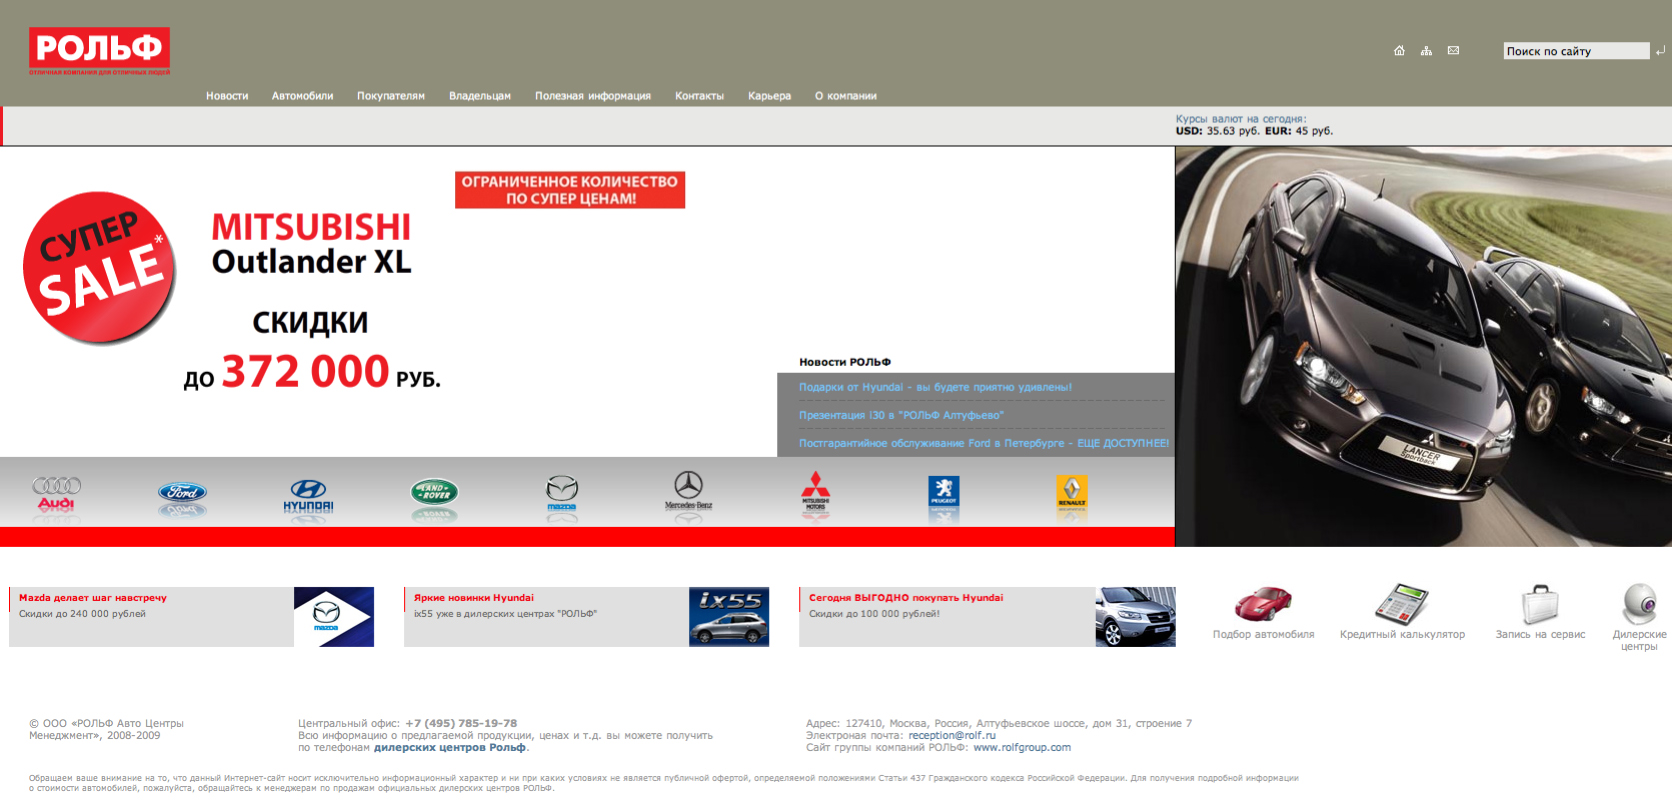
Task: Click the Mitsubishi Lancer photo banner
Action: point(1423,346)
